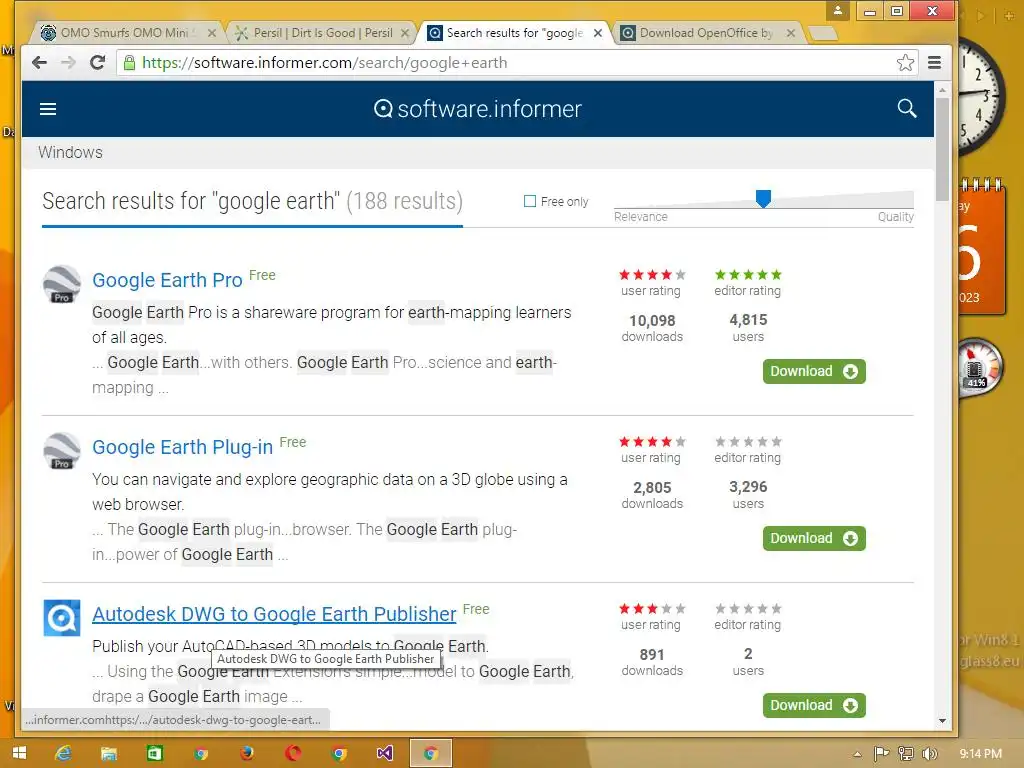1024x768 pixels.
Task: Click the volume speaker tray icon
Action: coord(929,754)
